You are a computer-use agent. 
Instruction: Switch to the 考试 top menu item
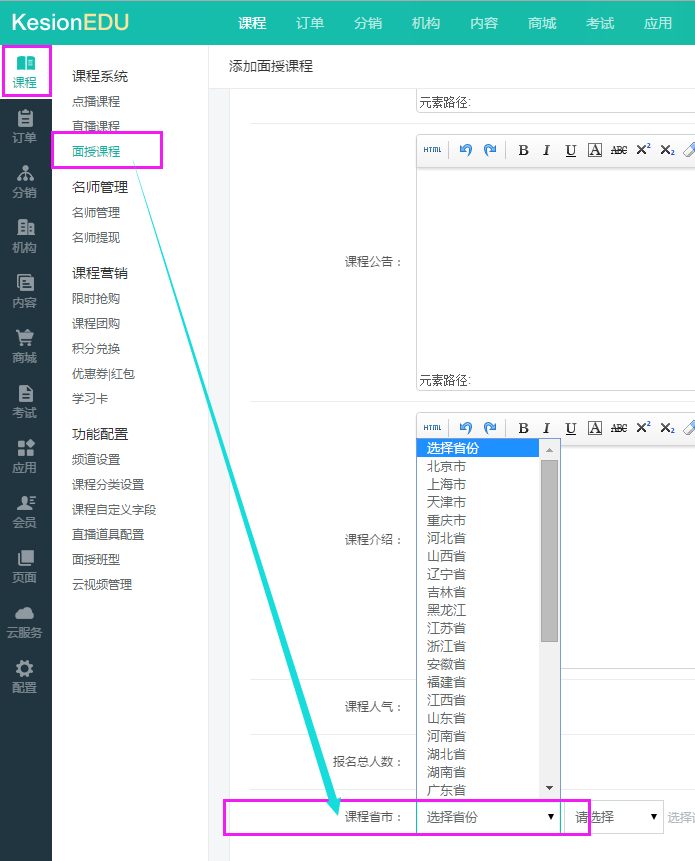pyautogui.click(x=600, y=23)
